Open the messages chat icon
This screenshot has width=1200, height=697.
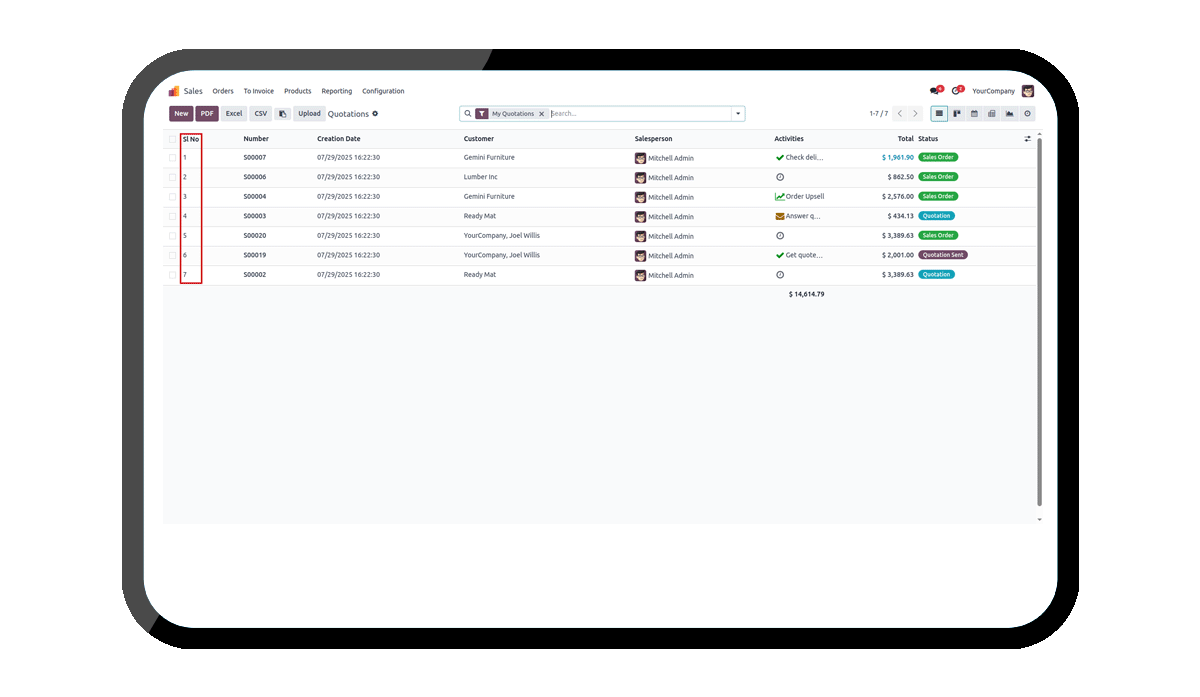[935, 91]
